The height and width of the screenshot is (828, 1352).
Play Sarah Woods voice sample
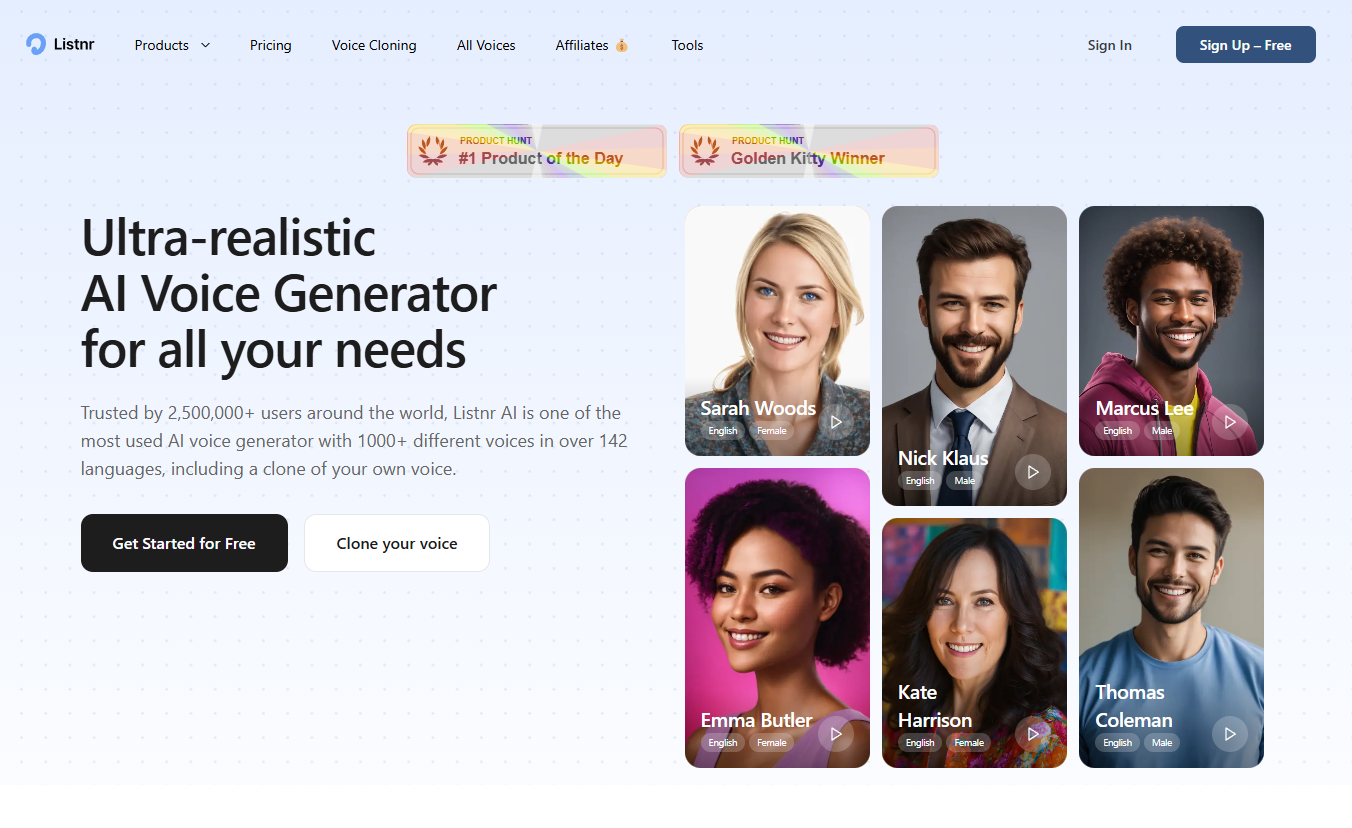(x=836, y=422)
